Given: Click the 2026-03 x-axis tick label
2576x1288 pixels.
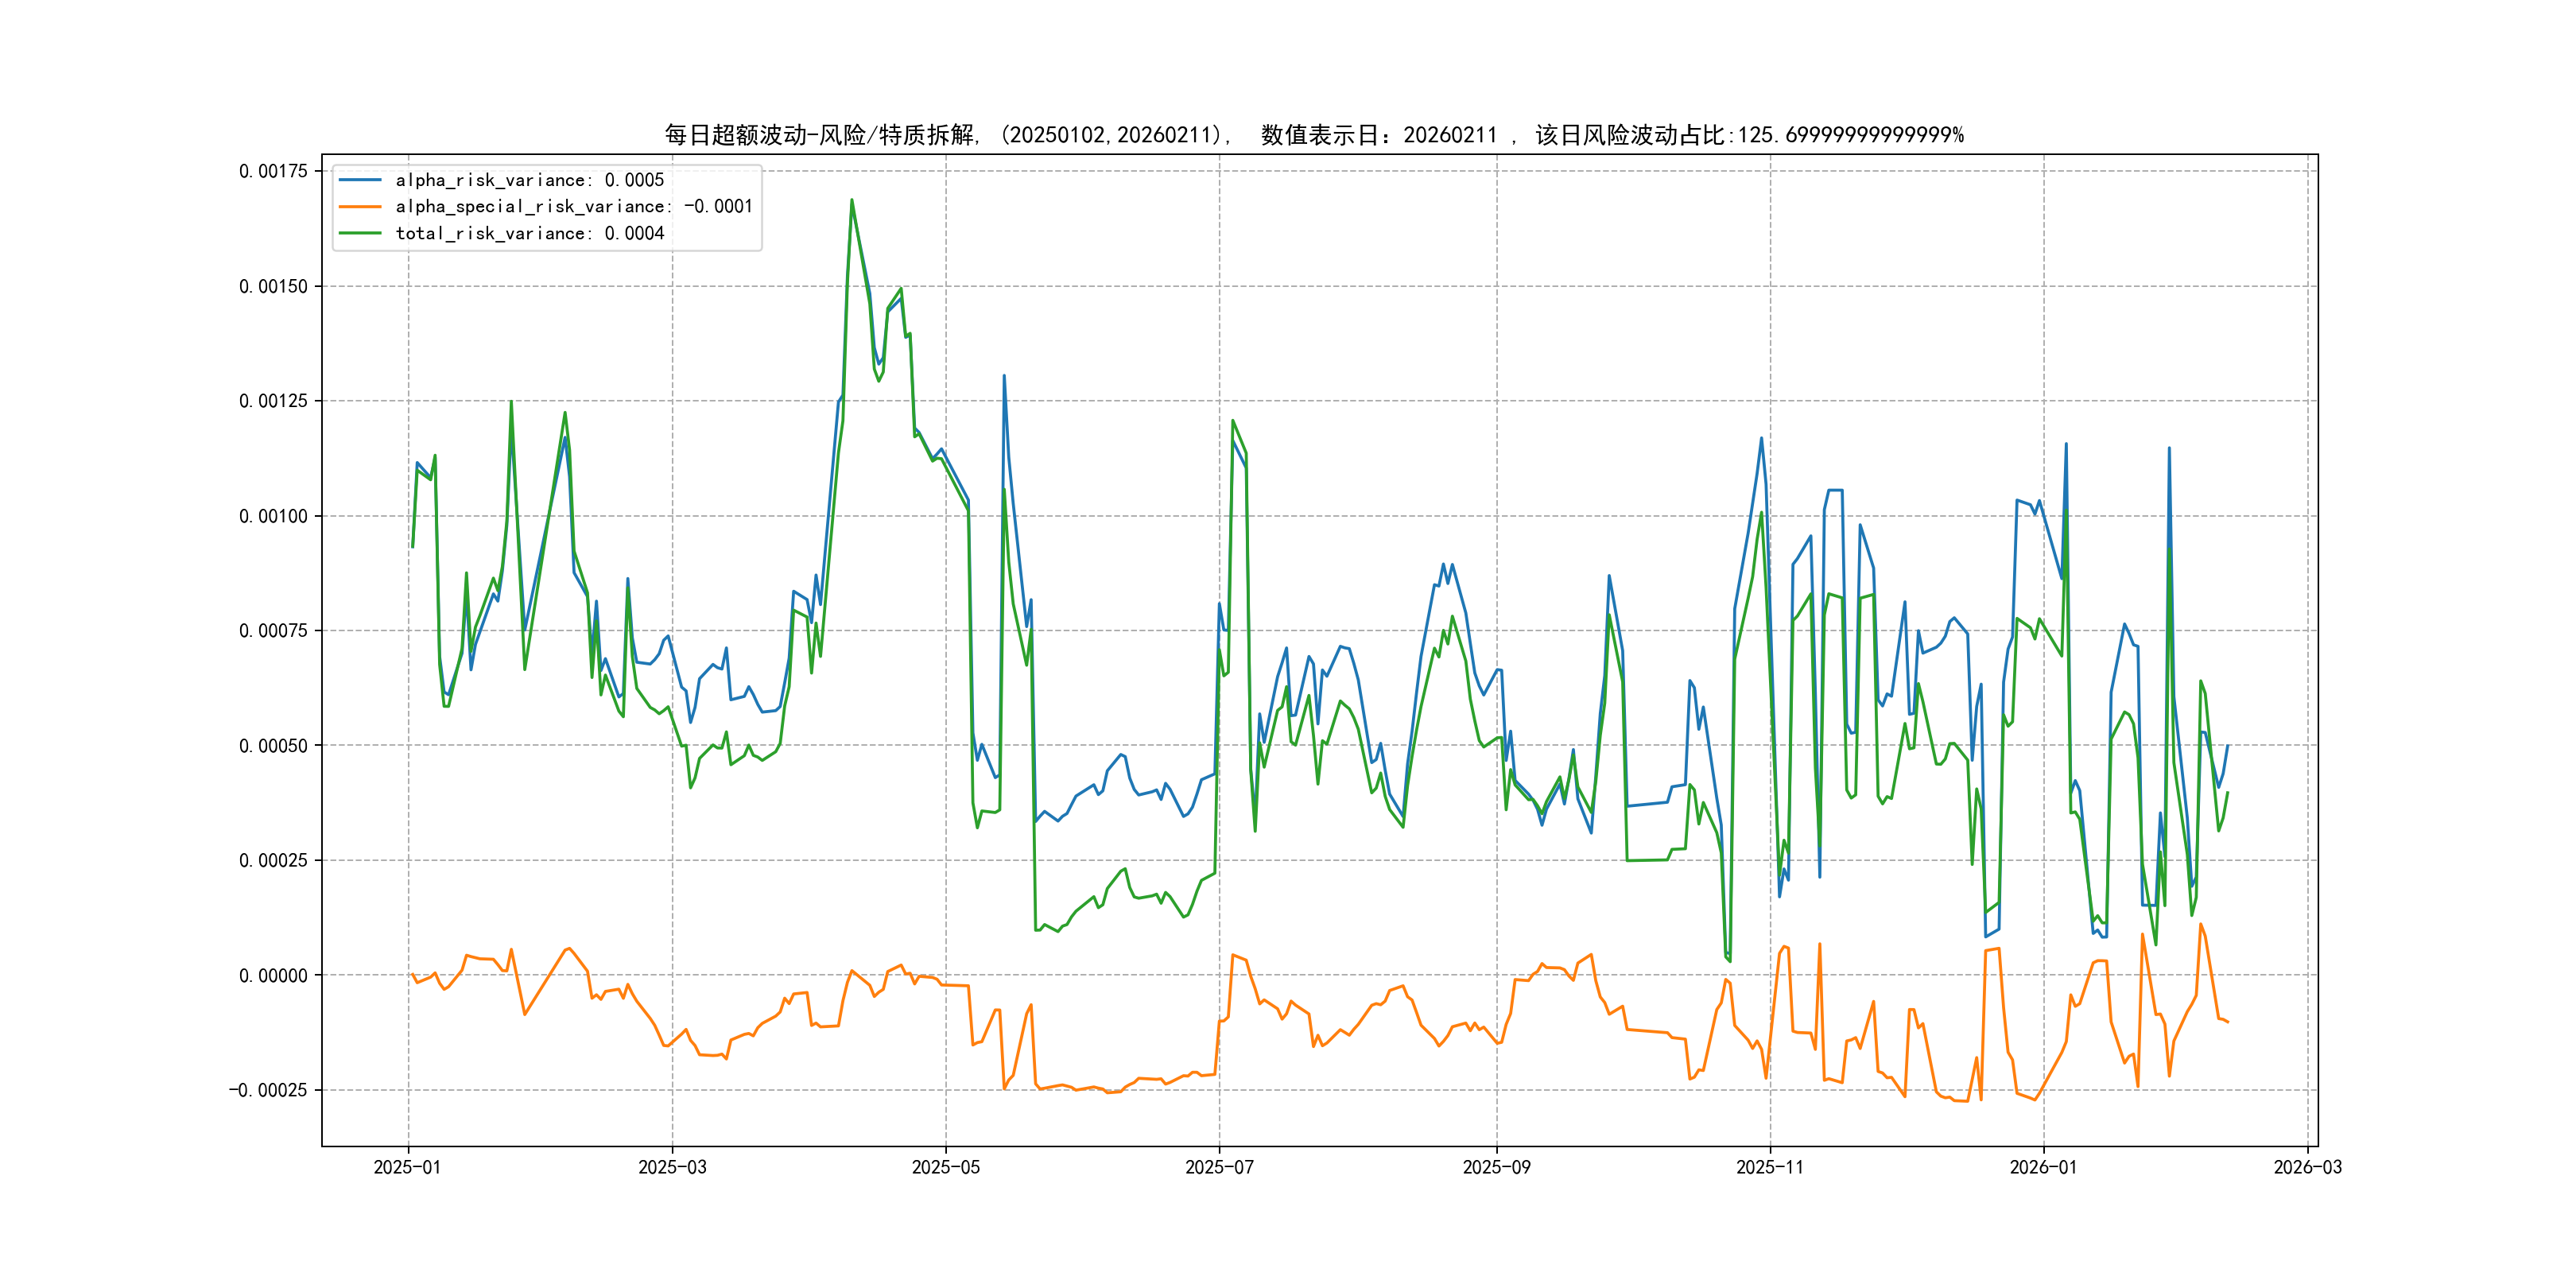Looking at the screenshot, I should (x=2307, y=1167).
